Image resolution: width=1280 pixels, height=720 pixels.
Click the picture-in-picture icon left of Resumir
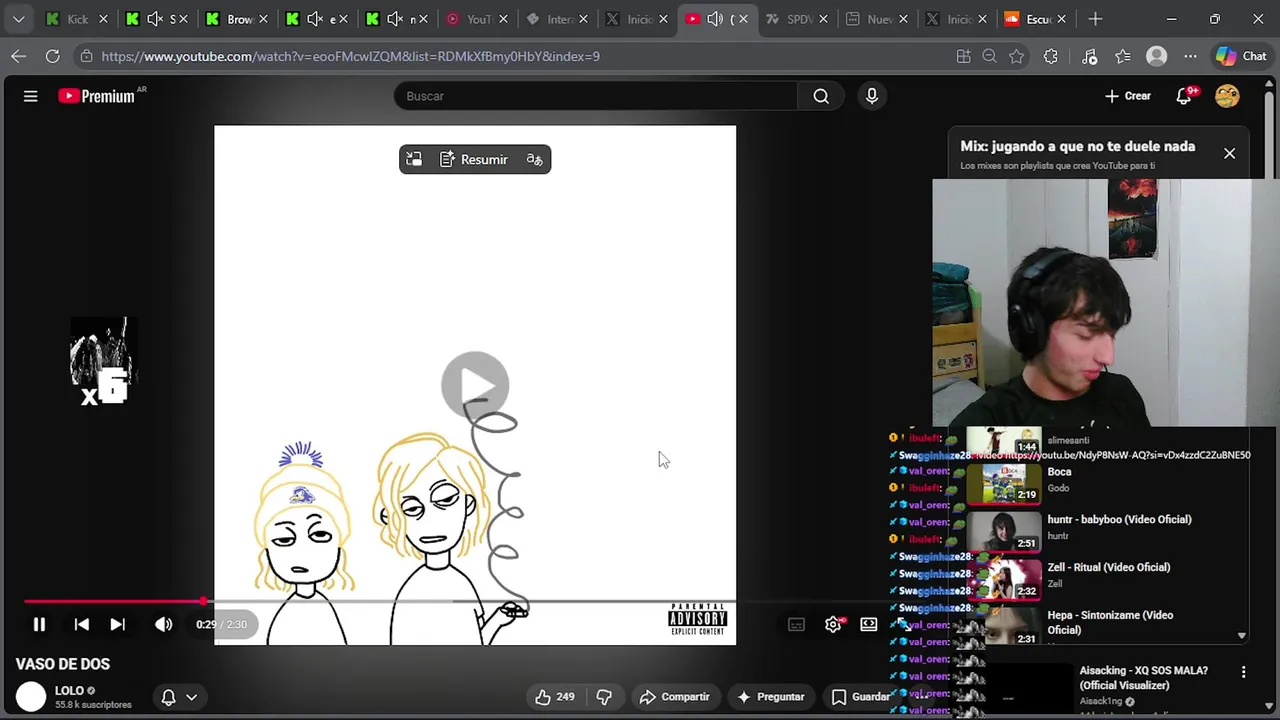click(x=414, y=159)
